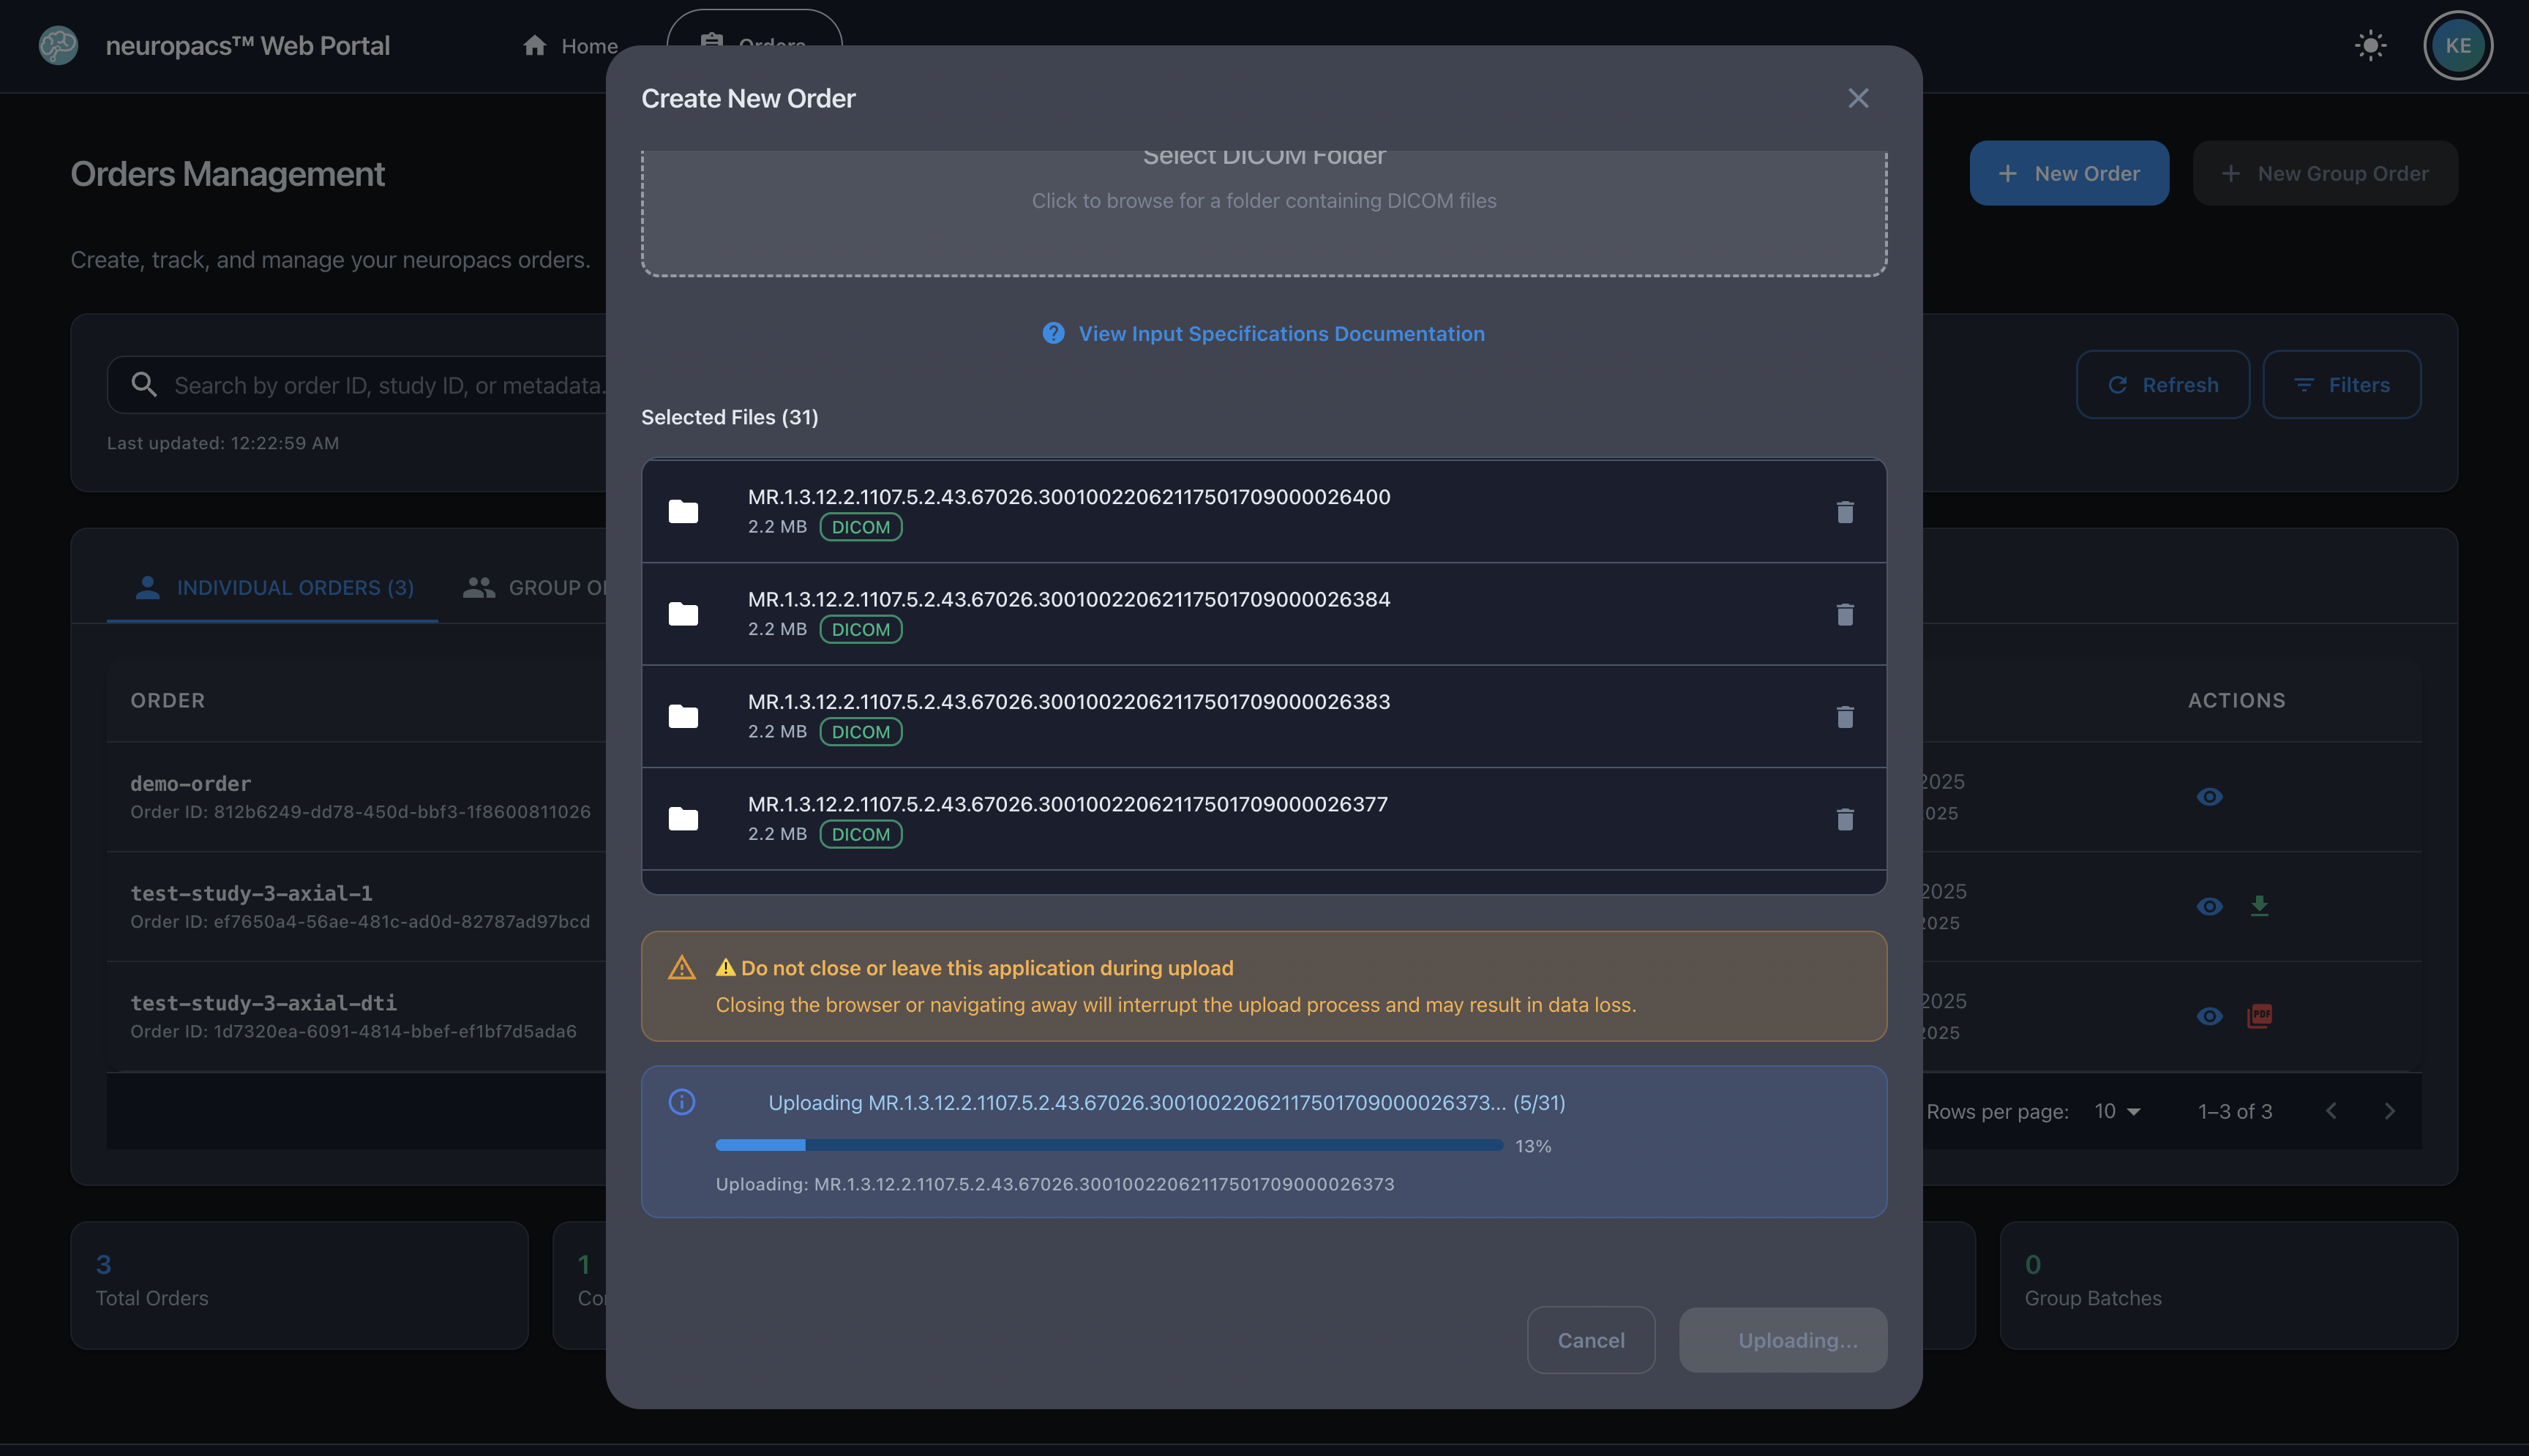This screenshot has height=1456, width=2529.
Task: Click the upload progress bar at 13%
Action: (x=1107, y=1145)
